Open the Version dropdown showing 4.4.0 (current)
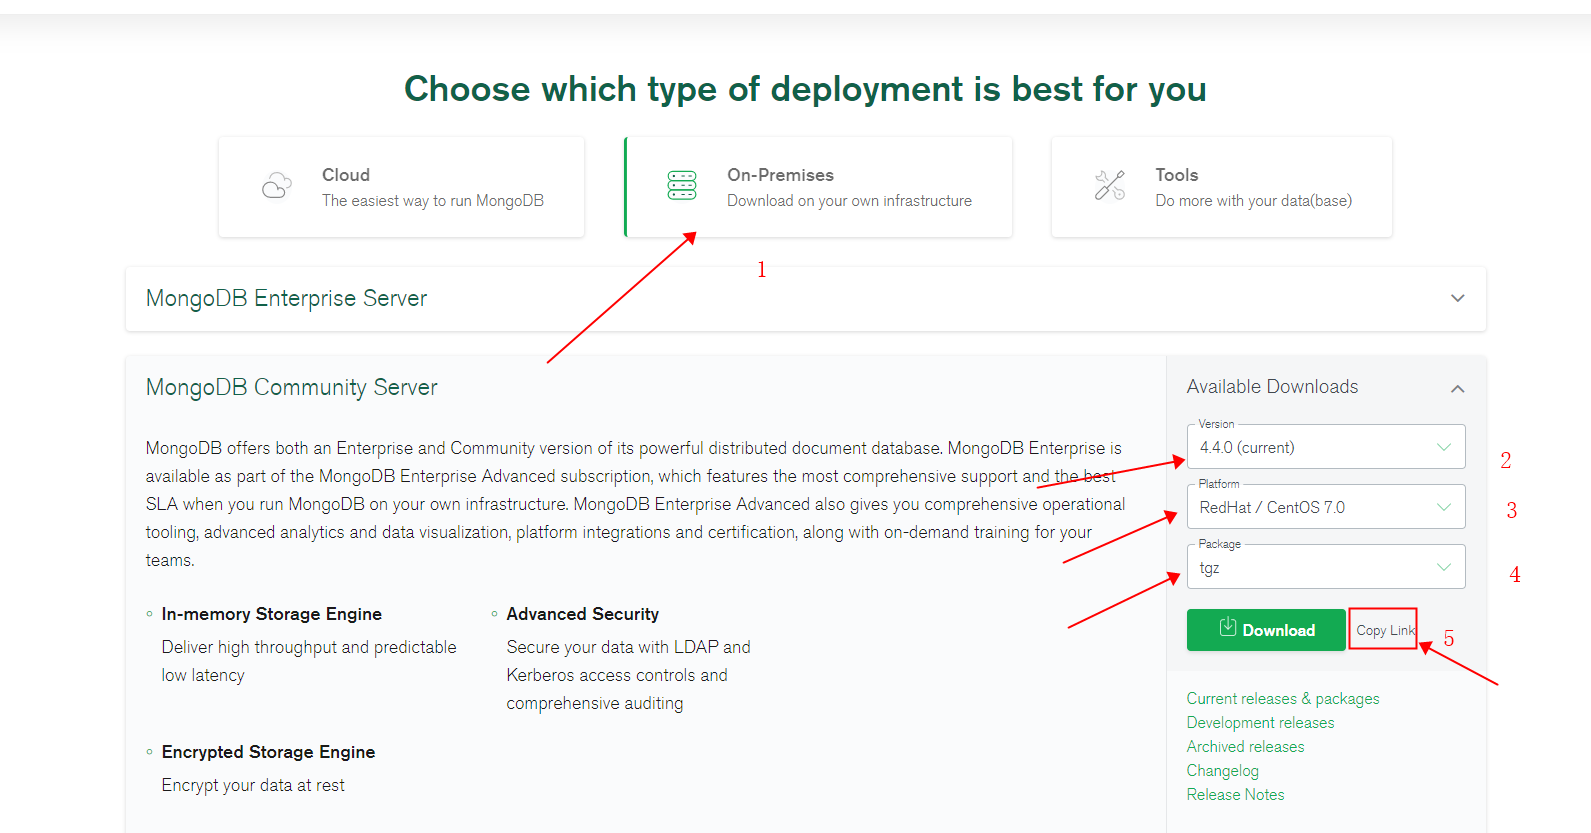Image resolution: width=1591 pixels, height=833 pixels. (x=1326, y=447)
